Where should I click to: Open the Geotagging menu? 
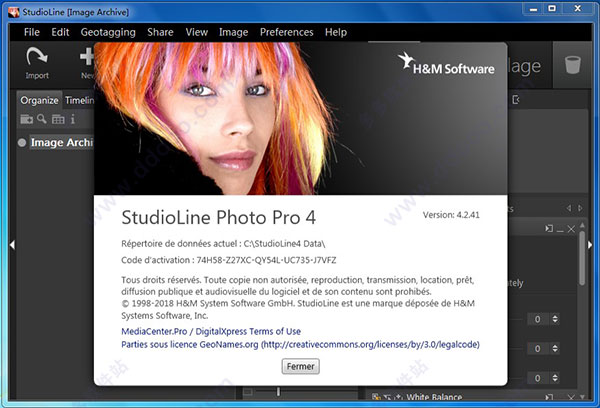pos(108,32)
